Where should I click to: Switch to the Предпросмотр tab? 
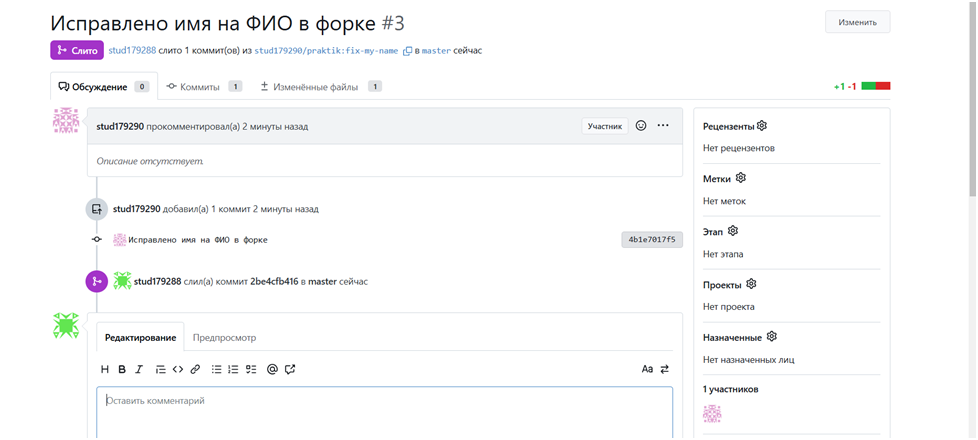click(224, 338)
